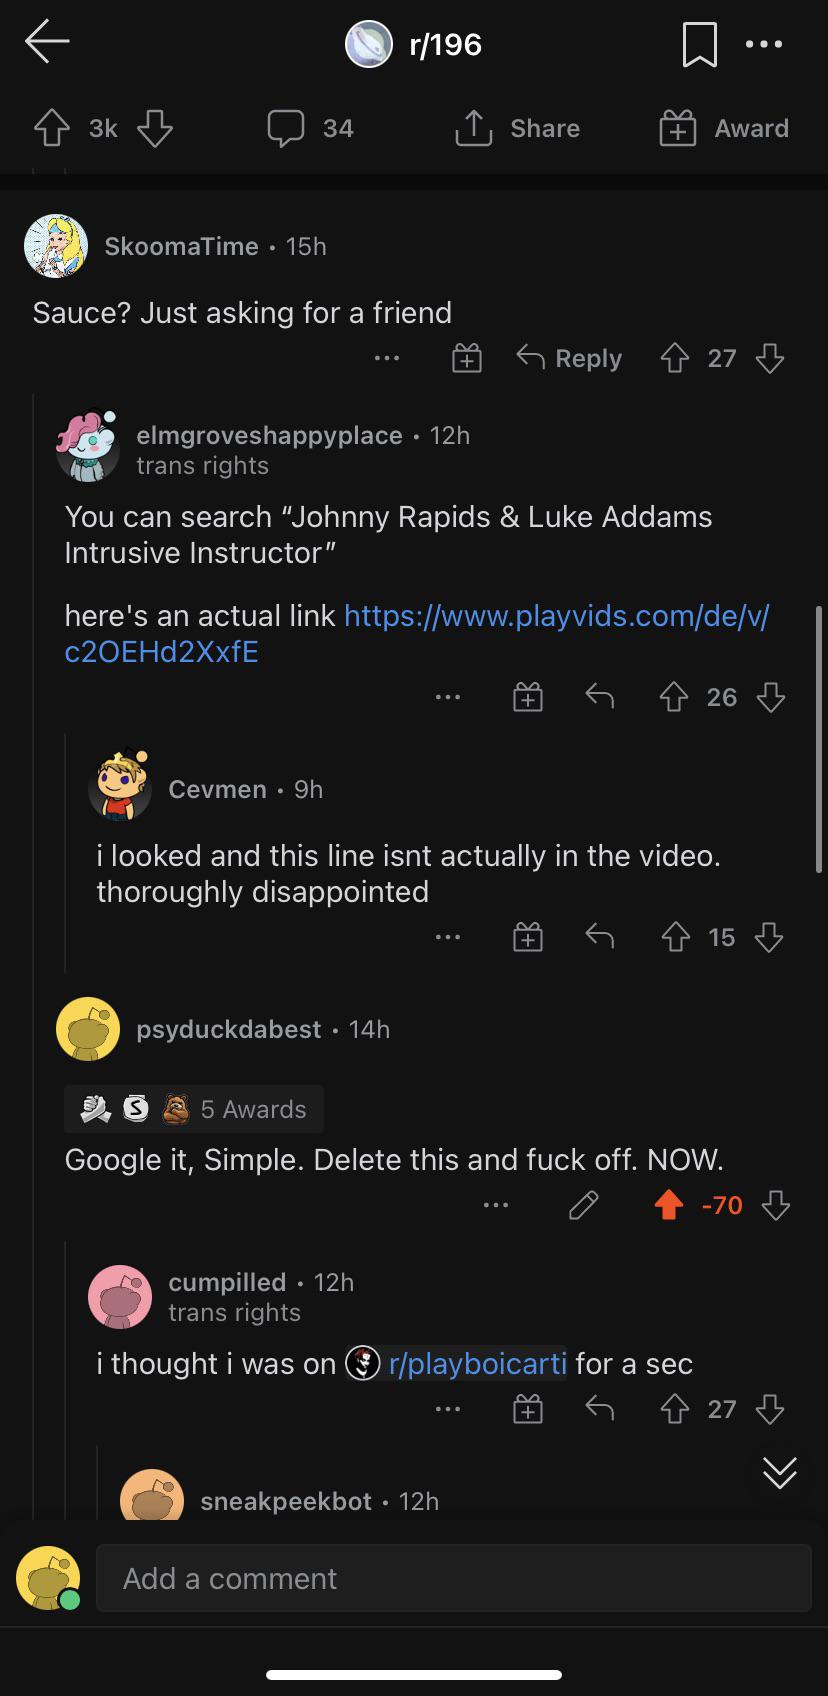Image resolution: width=828 pixels, height=1696 pixels.
Task: Open options menu on elmgroveshappyplace's comment
Action: (x=448, y=697)
